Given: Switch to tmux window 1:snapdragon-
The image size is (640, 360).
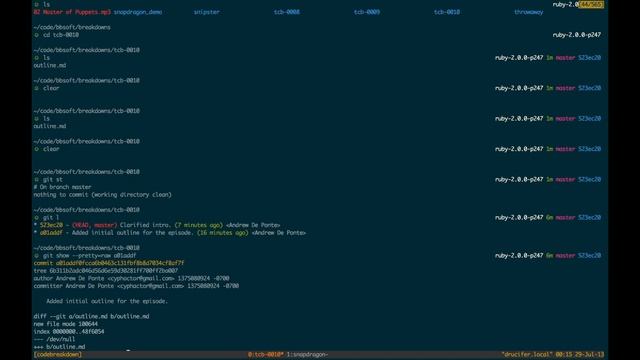Looking at the screenshot, I should click(x=307, y=354).
